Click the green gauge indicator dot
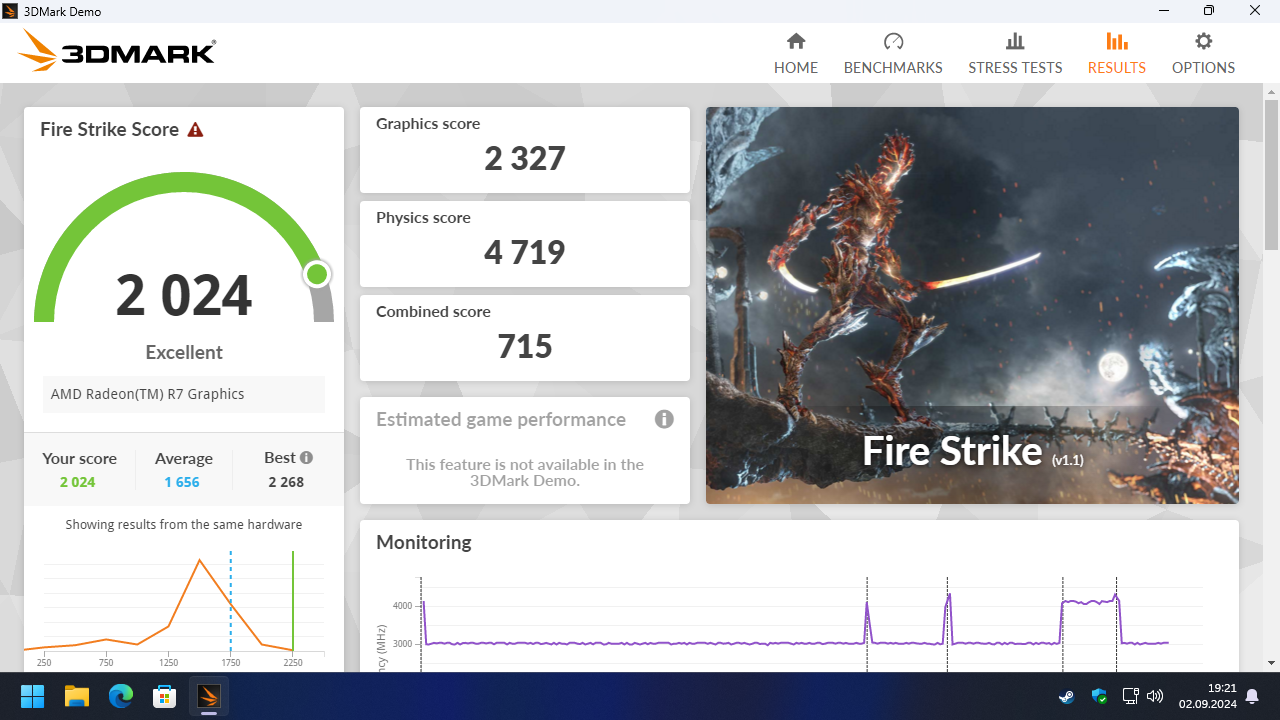Image resolution: width=1280 pixels, height=720 pixels. 317,274
